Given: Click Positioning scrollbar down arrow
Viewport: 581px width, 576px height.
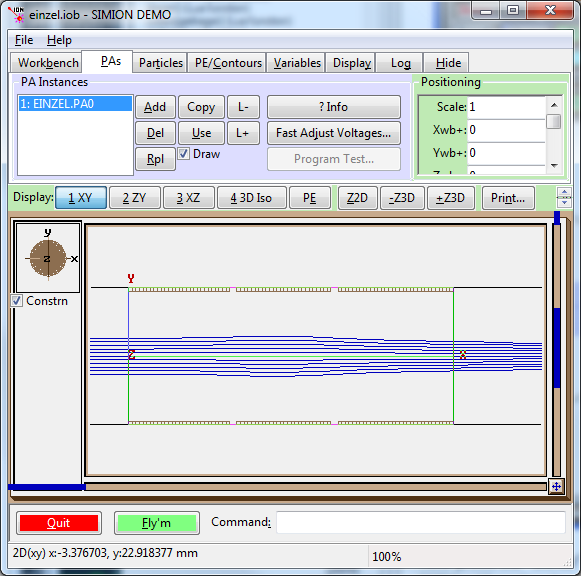Looking at the screenshot, I should tap(554, 166).
